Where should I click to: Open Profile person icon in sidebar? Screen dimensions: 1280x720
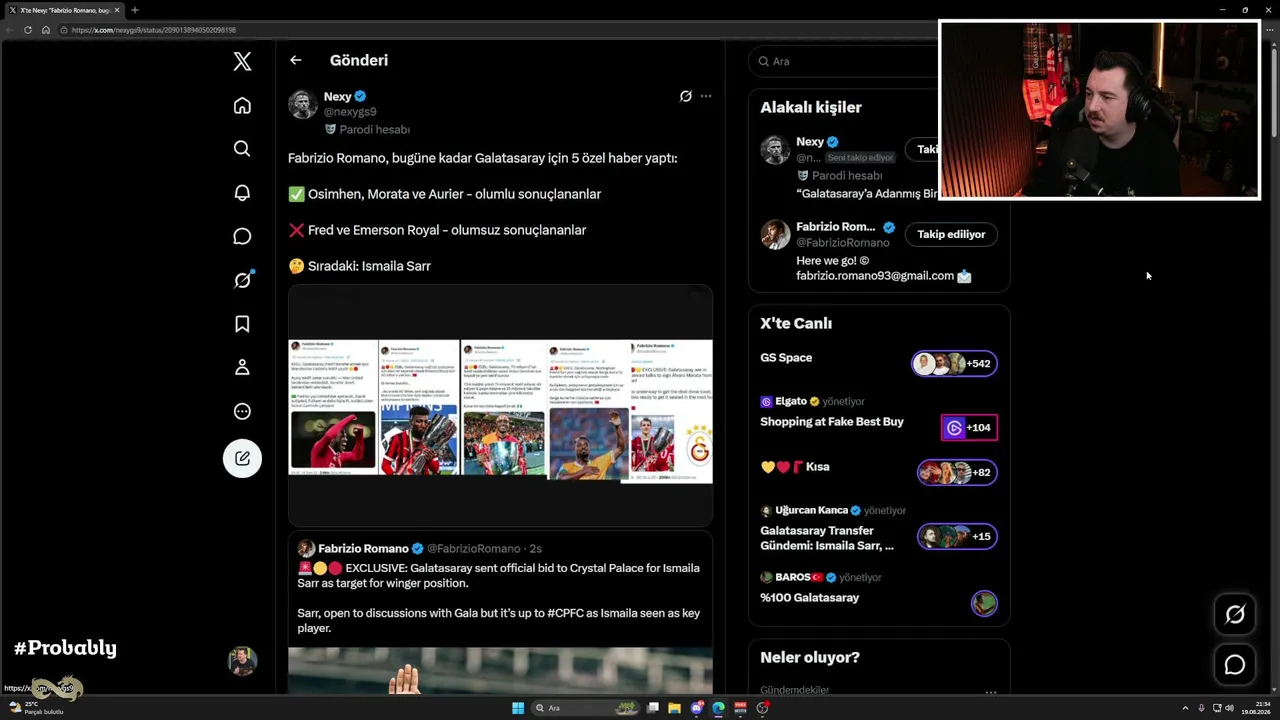tap(242, 368)
